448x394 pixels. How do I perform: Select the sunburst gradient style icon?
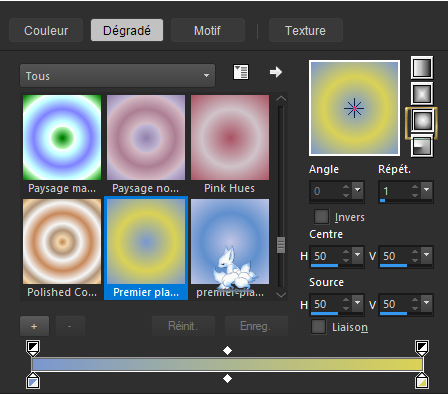coord(422,120)
